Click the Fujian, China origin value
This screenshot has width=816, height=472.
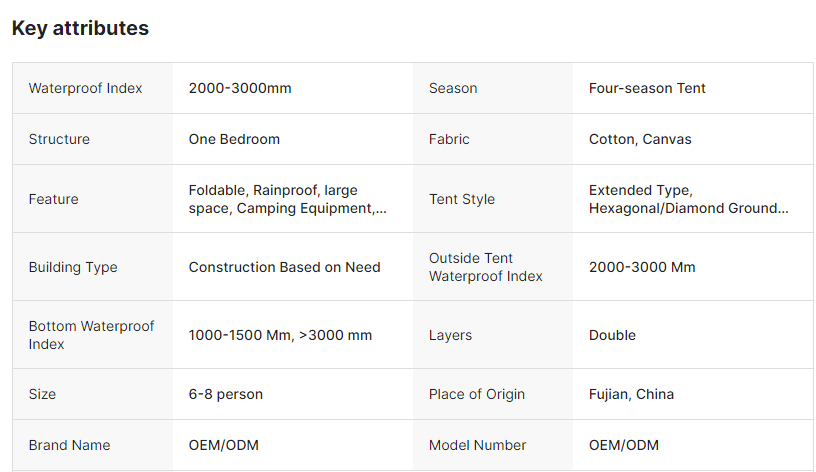point(631,394)
